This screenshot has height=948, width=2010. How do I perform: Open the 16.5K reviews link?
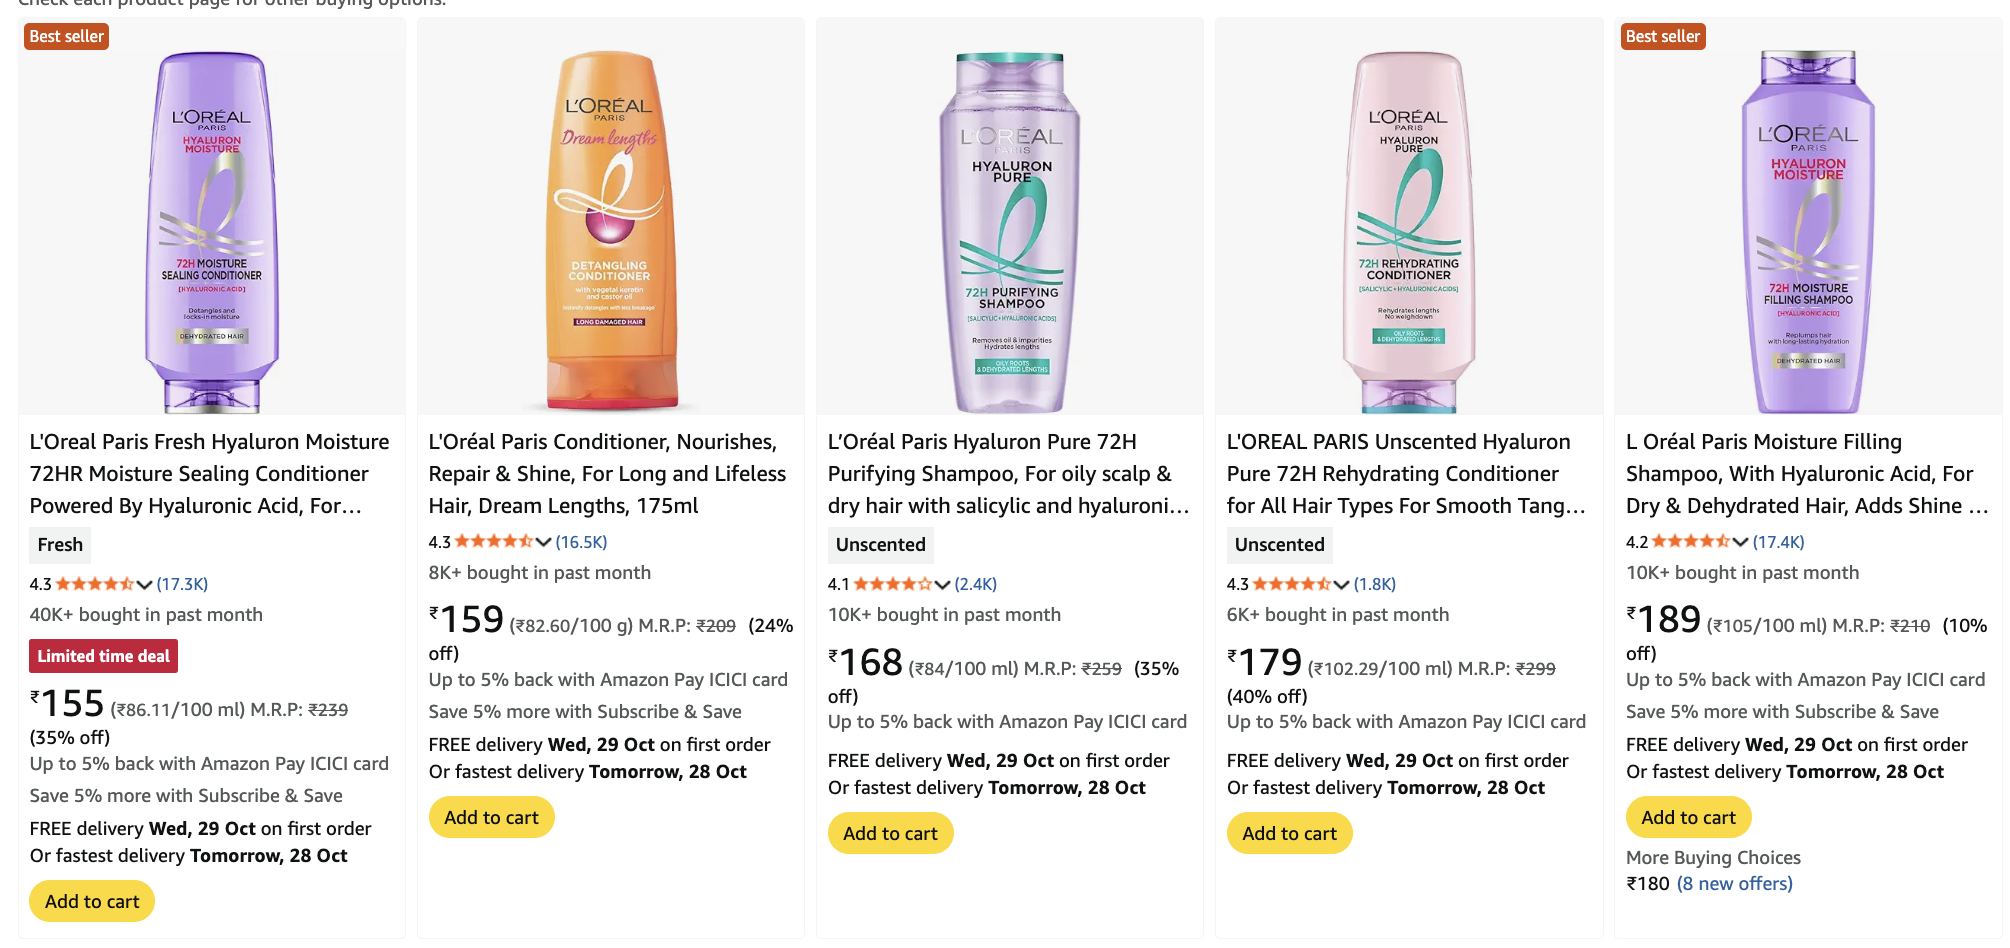click(x=581, y=542)
